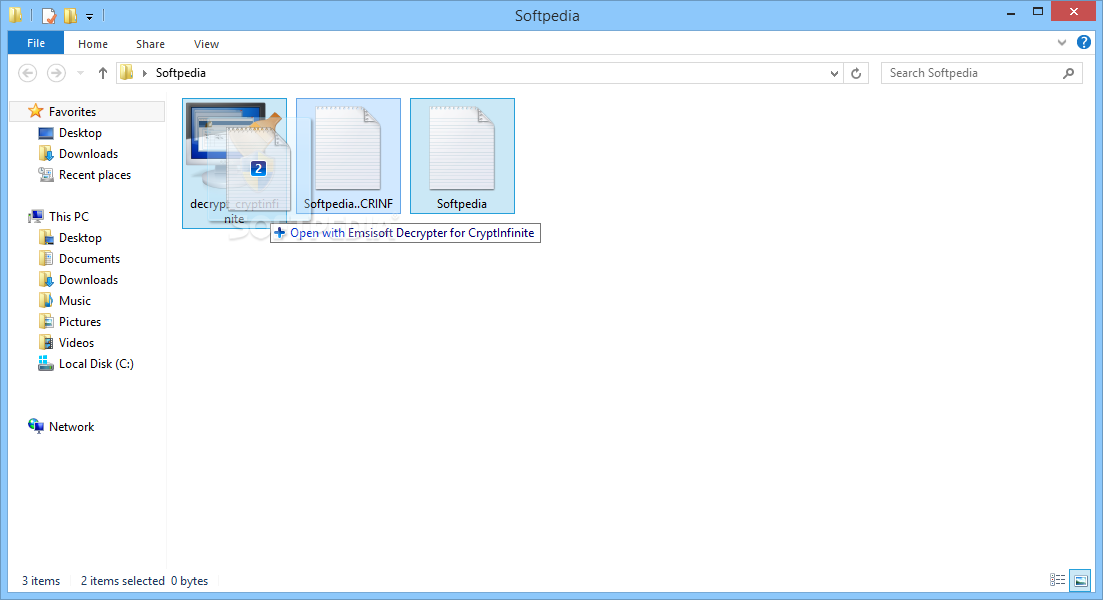Click the Network globe icon
Image resolution: width=1103 pixels, height=600 pixels.
pos(35,426)
